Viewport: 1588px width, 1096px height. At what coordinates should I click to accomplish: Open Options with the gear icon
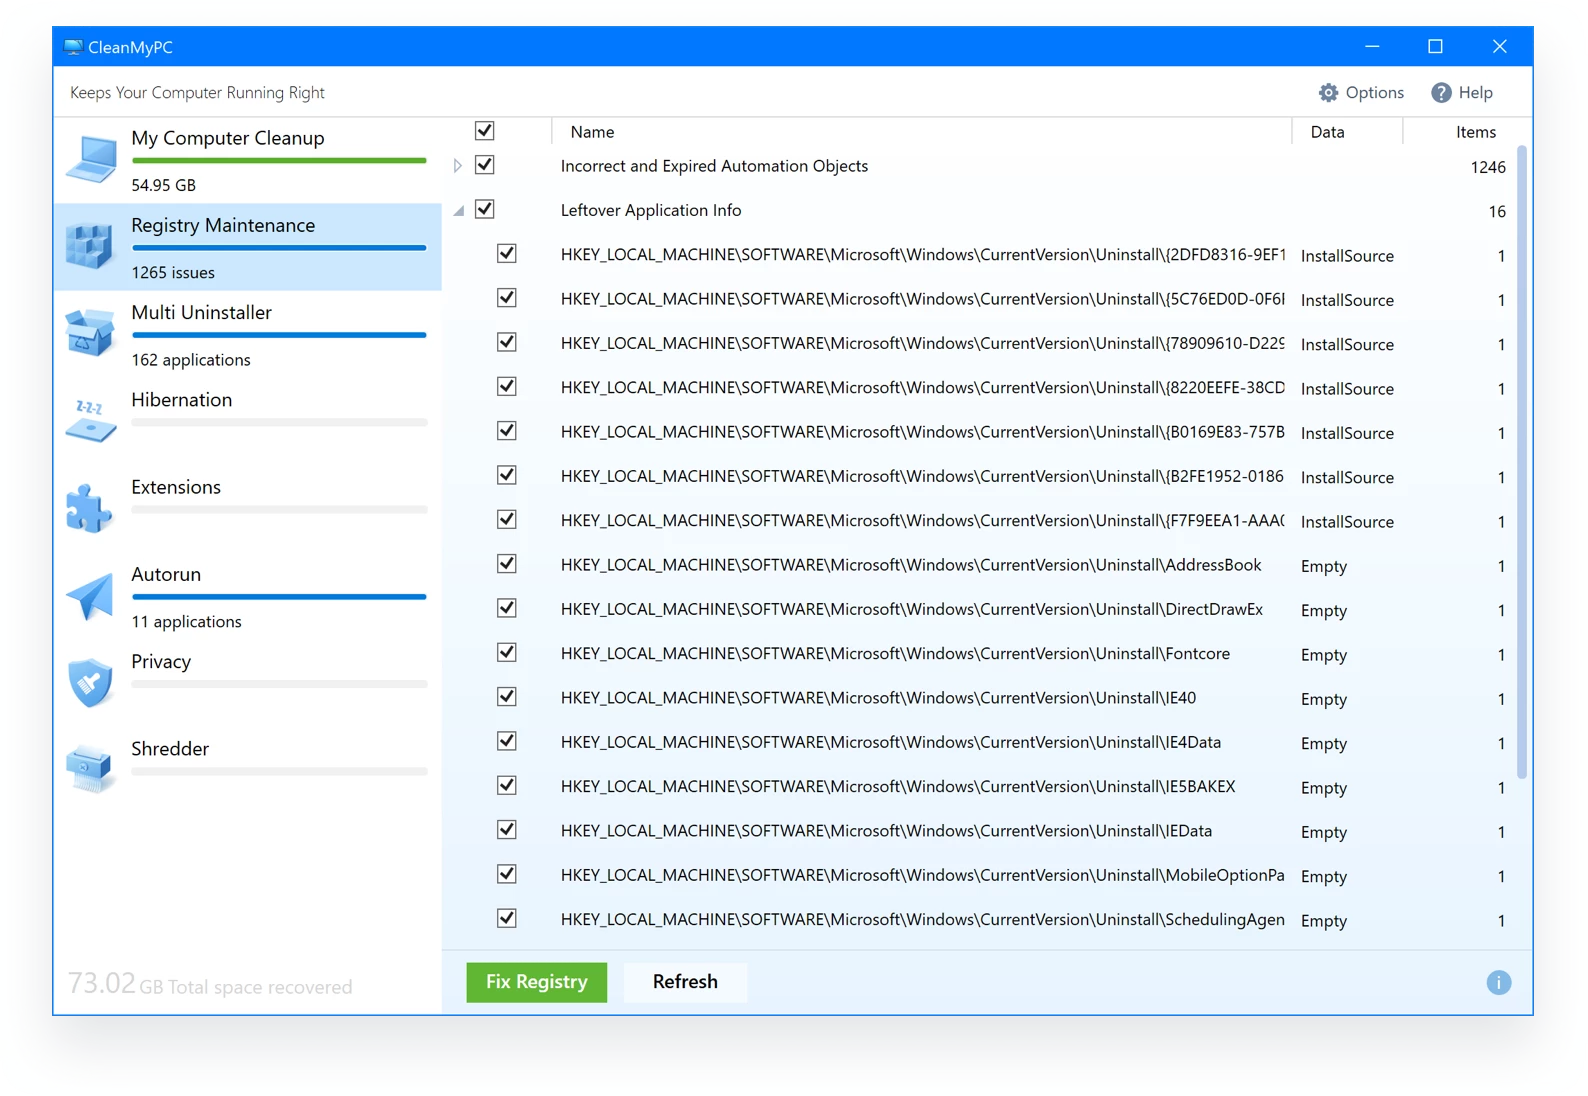(1328, 93)
